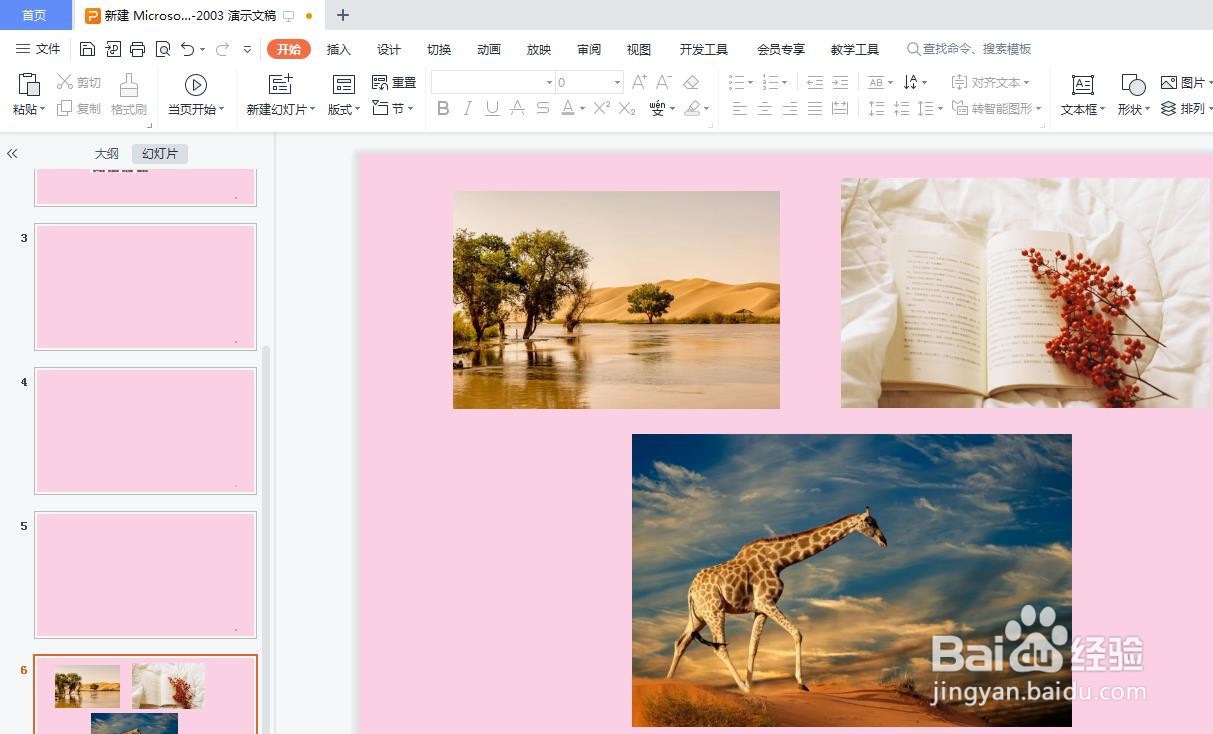
Task: Click the Picture (图片) insert icon
Action: (1169, 83)
